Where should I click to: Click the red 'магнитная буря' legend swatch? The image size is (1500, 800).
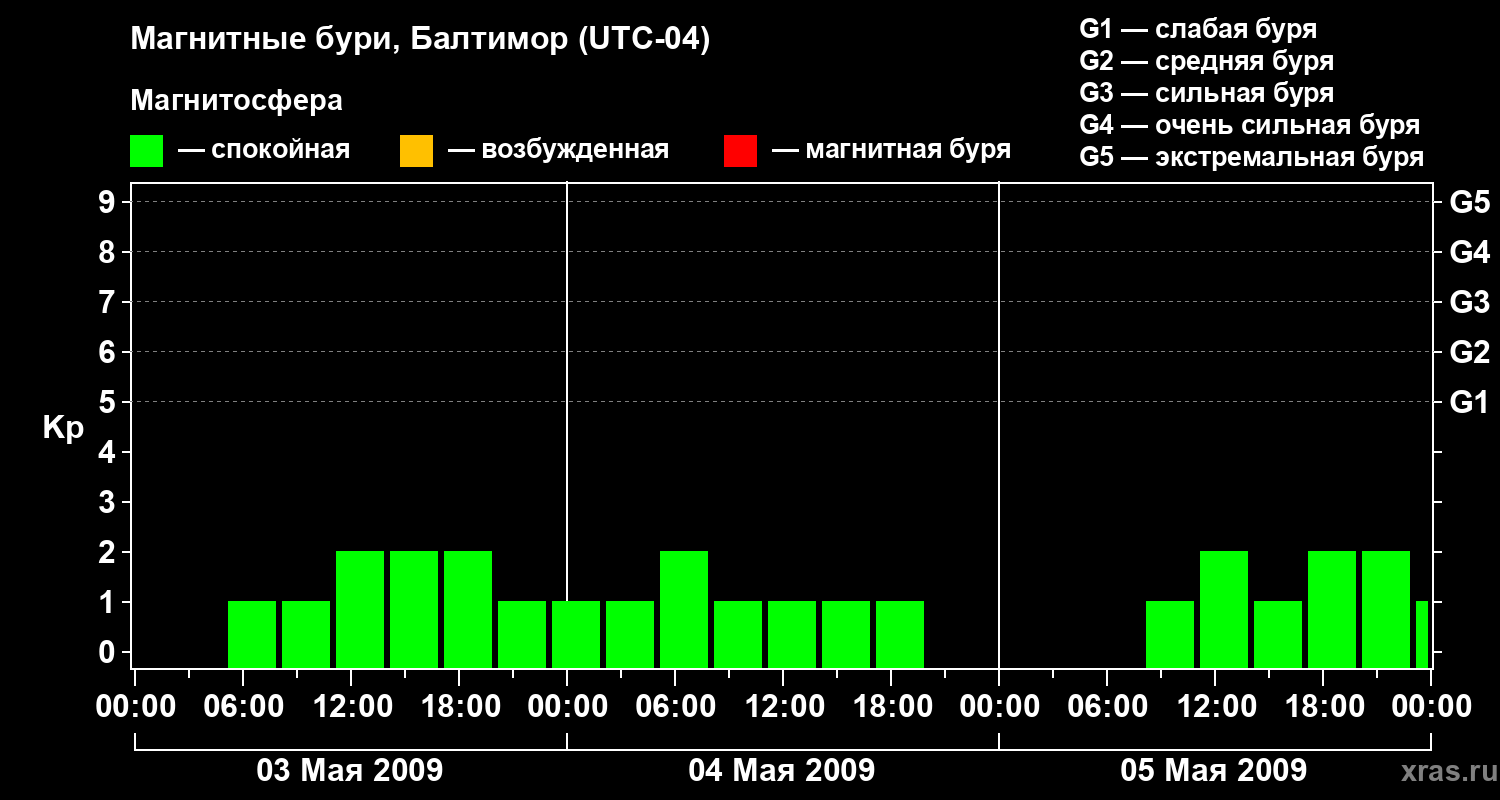pos(740,151)
